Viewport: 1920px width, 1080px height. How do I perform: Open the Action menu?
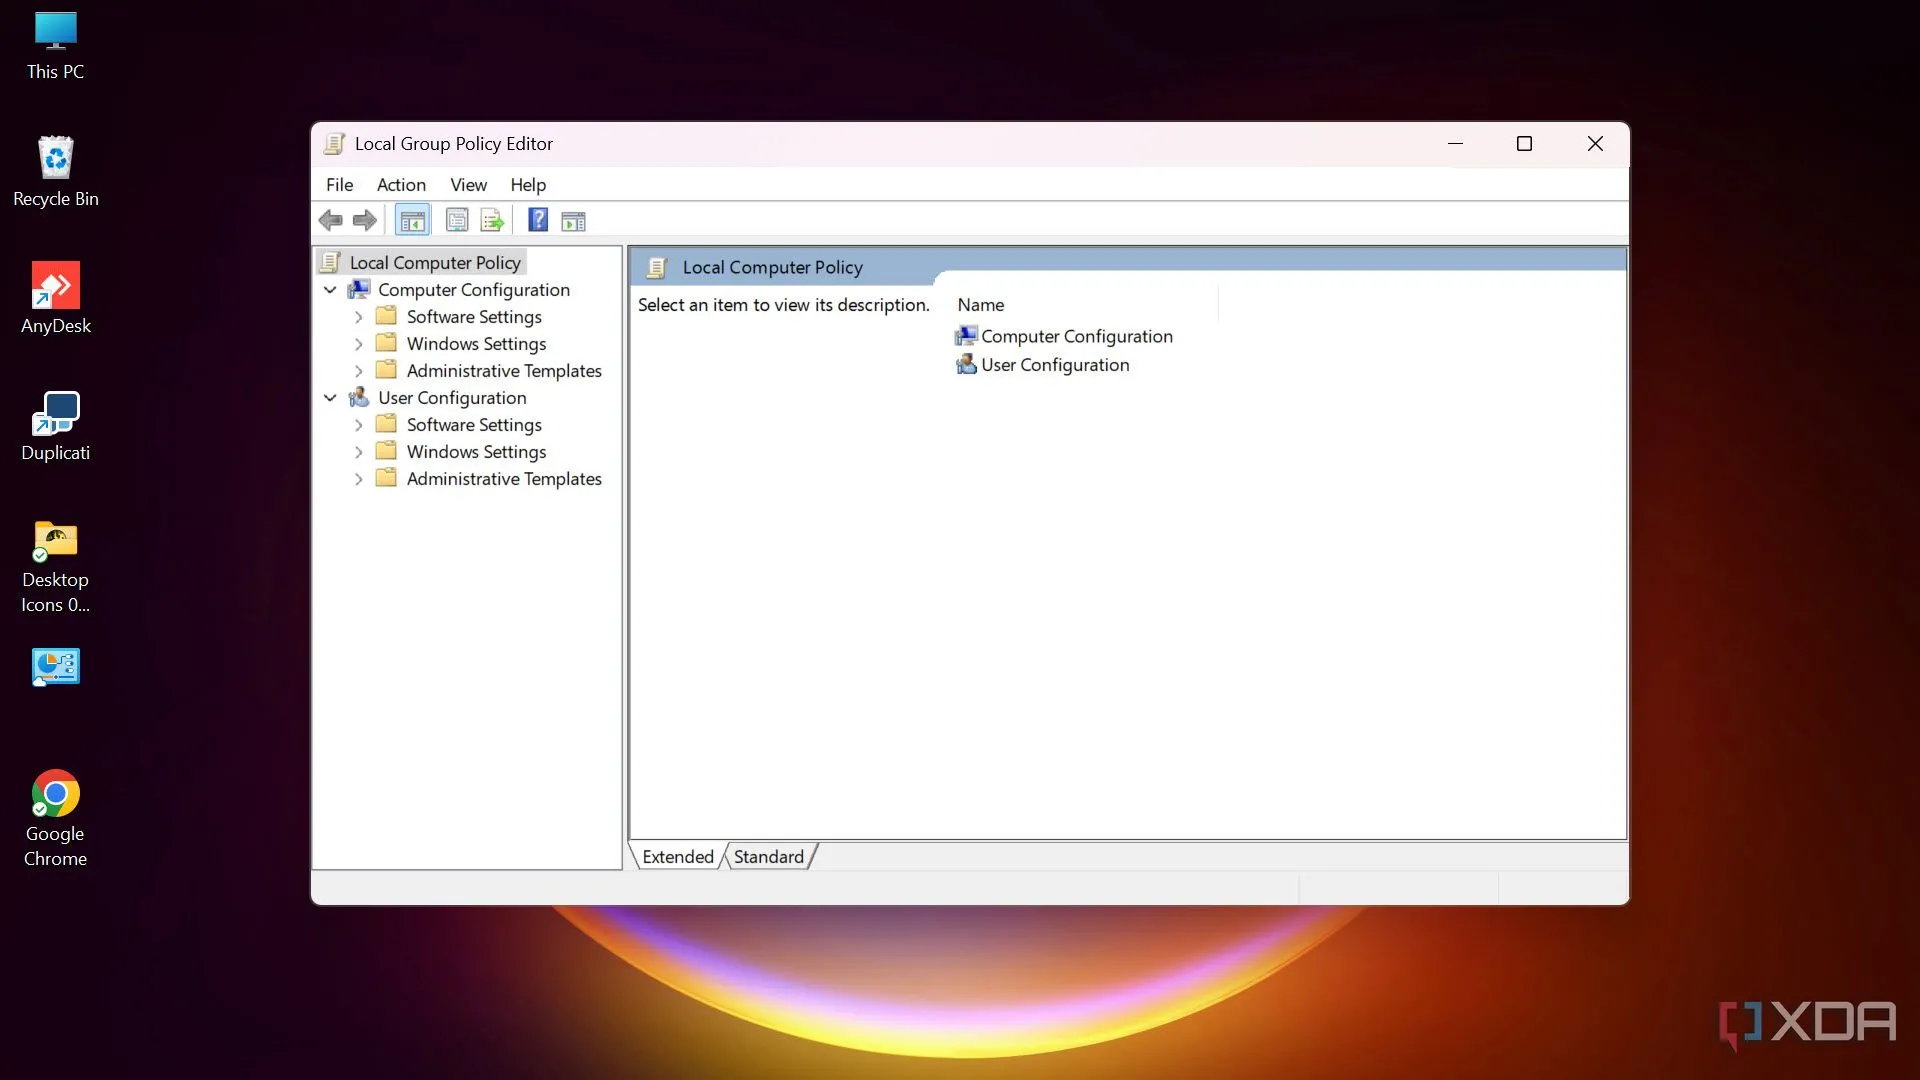pos(401,185)
